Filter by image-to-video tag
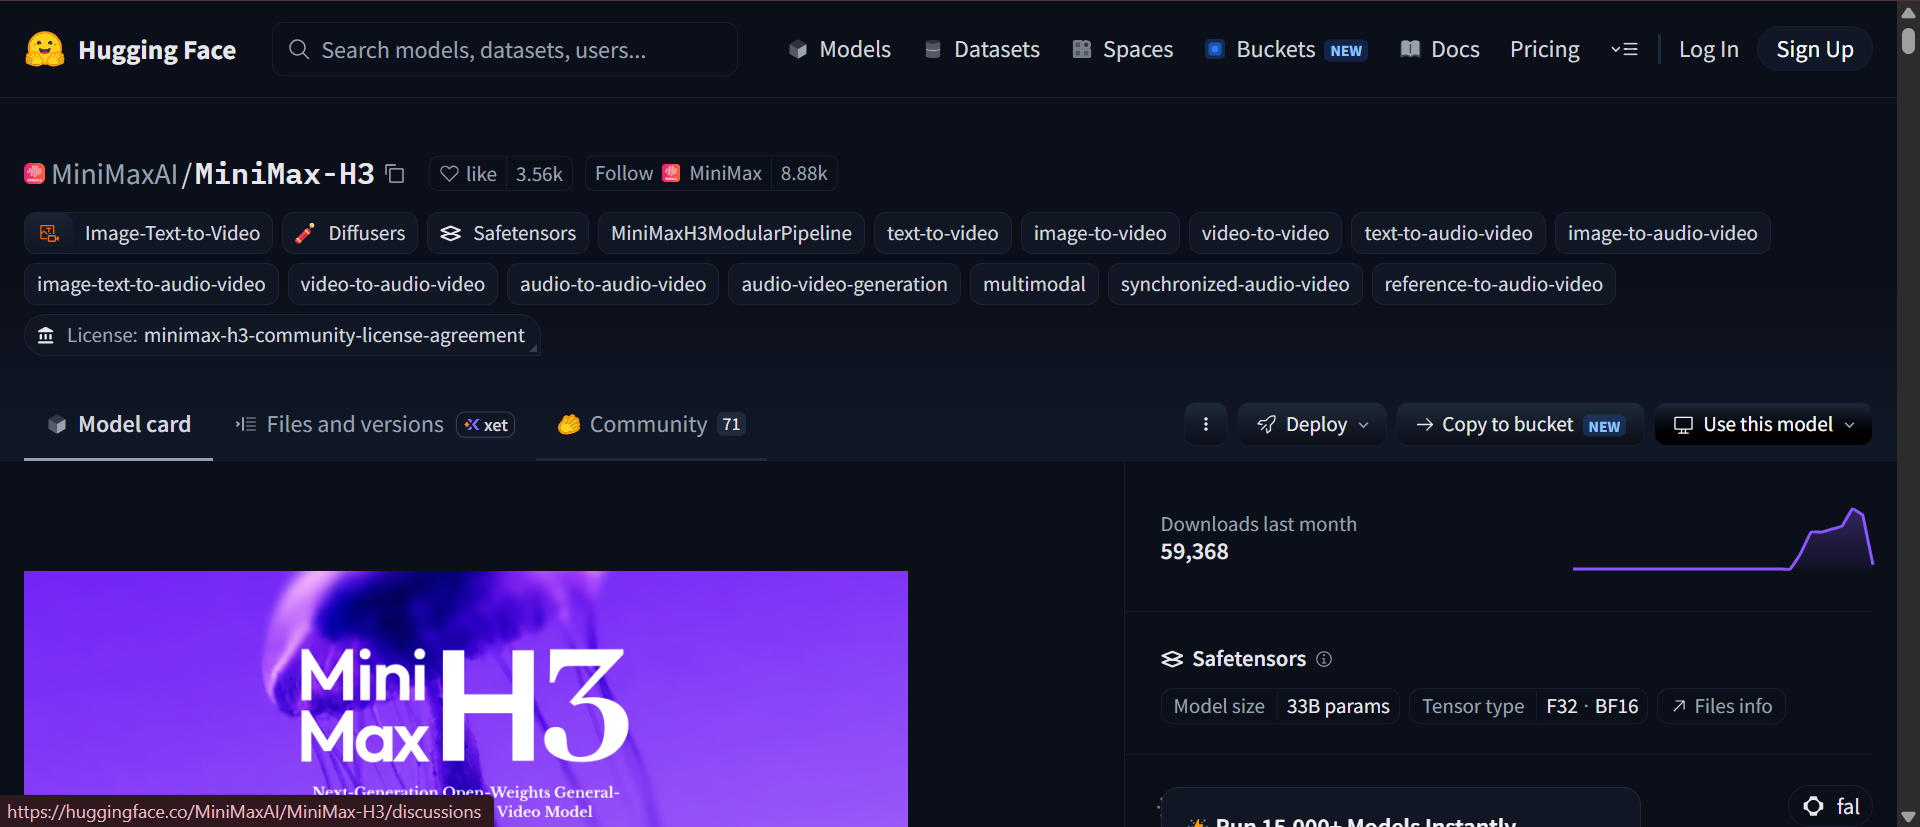 (x=1100, y=233)
